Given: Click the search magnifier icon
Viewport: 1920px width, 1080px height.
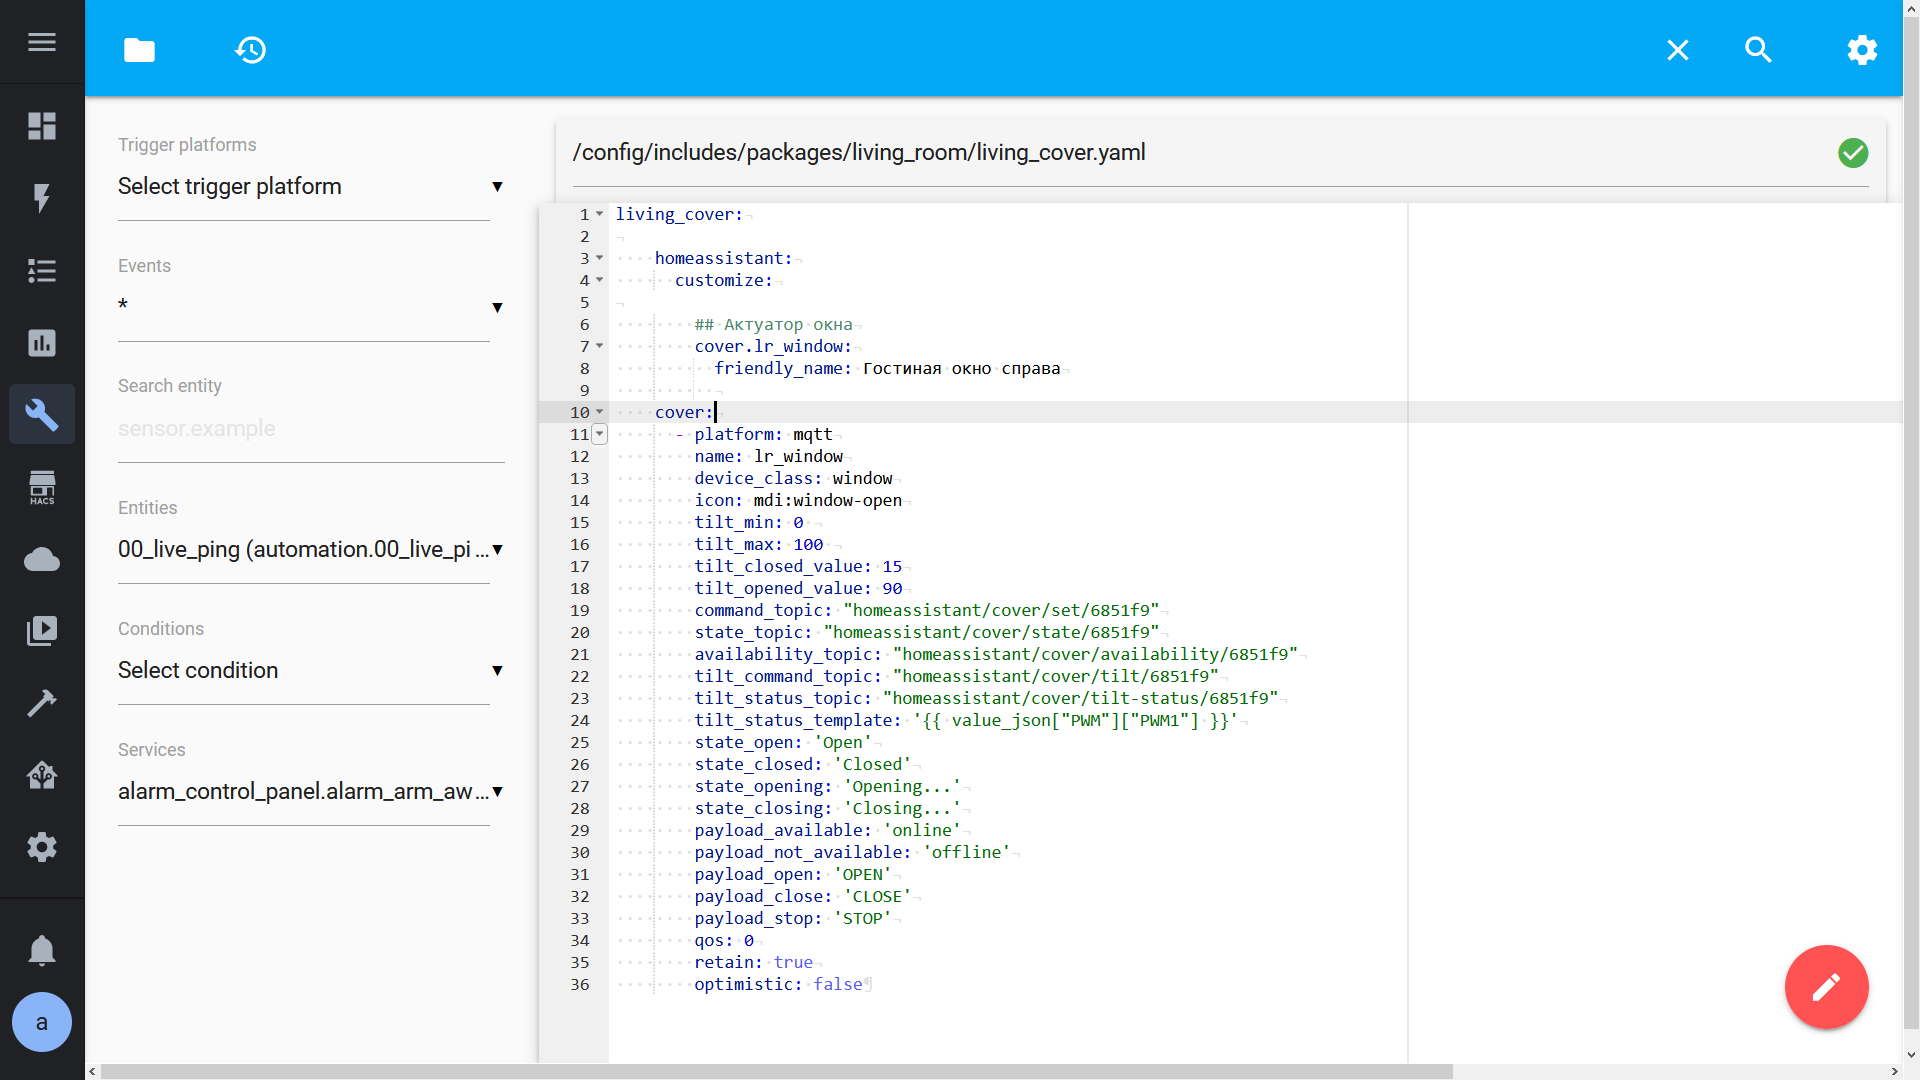Looking at the screenshot, I should [x=1758, y=50].
